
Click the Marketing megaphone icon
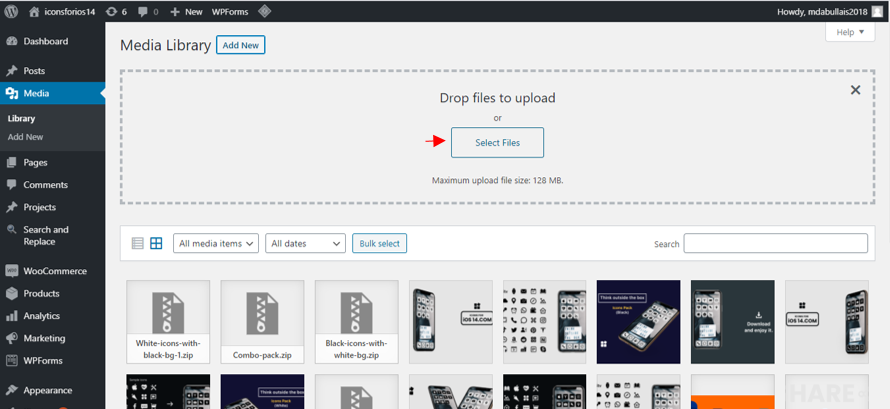(x=11, y=338)
